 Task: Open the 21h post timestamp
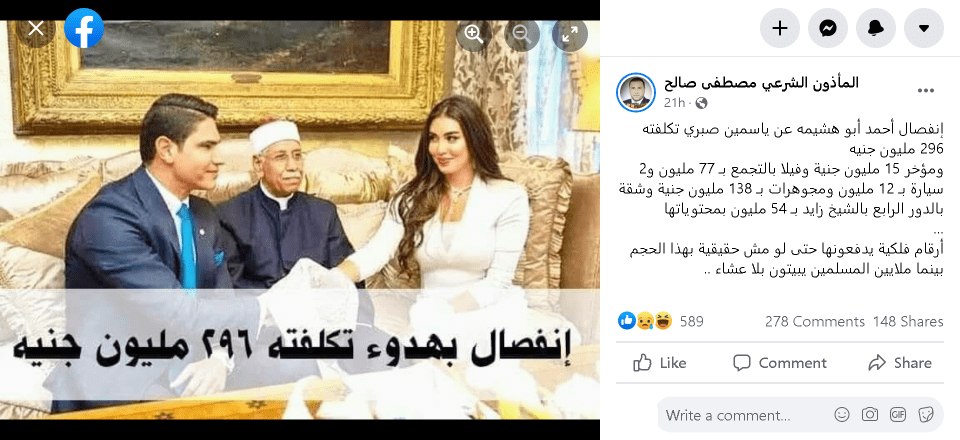[x=674, y=103]
